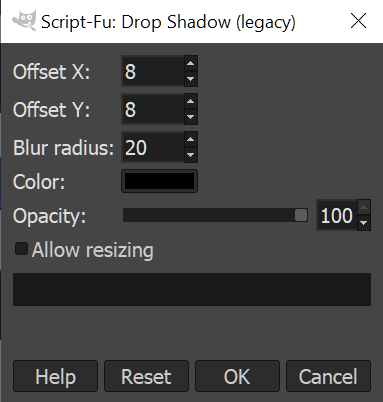Viewport: 383px width, 402px height.
Task: Cancel the Drop Shadow dialog
Action: tap(328, 376)
